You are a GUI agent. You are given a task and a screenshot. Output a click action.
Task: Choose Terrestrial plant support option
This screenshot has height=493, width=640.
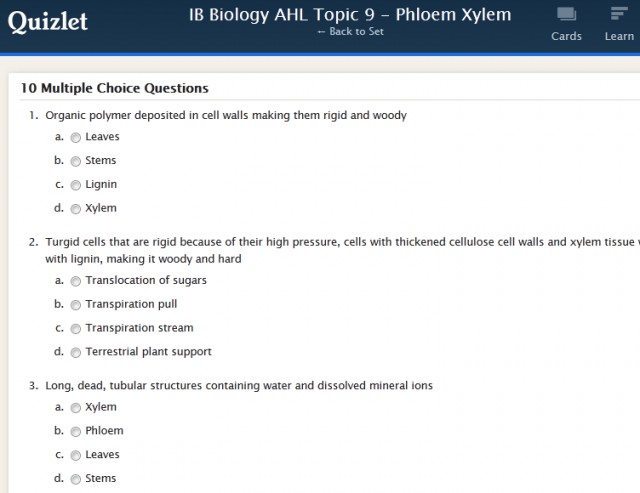pos(76,353)
